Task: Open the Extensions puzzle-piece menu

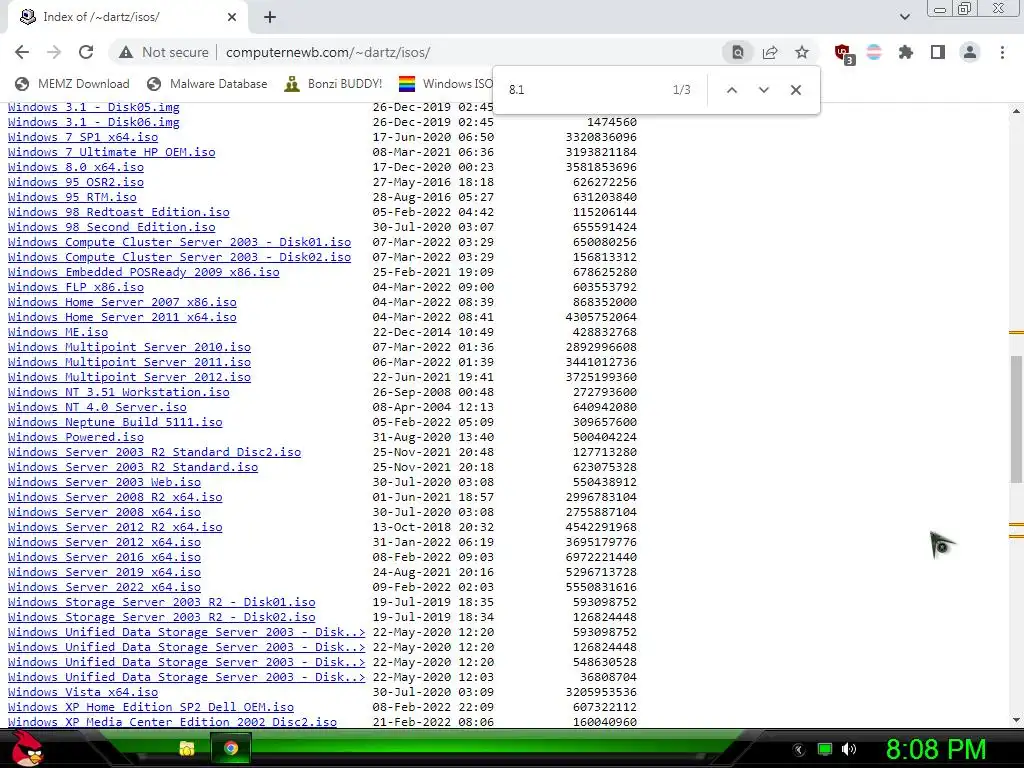Action: 906,52
